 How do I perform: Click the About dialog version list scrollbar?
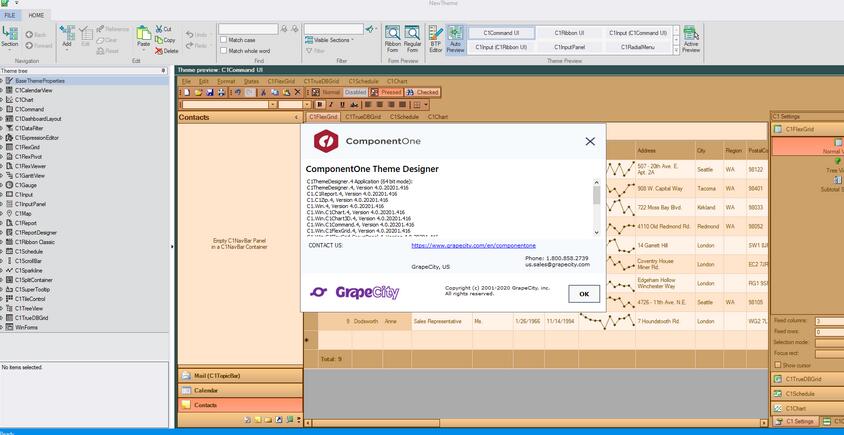coord(596,207)
